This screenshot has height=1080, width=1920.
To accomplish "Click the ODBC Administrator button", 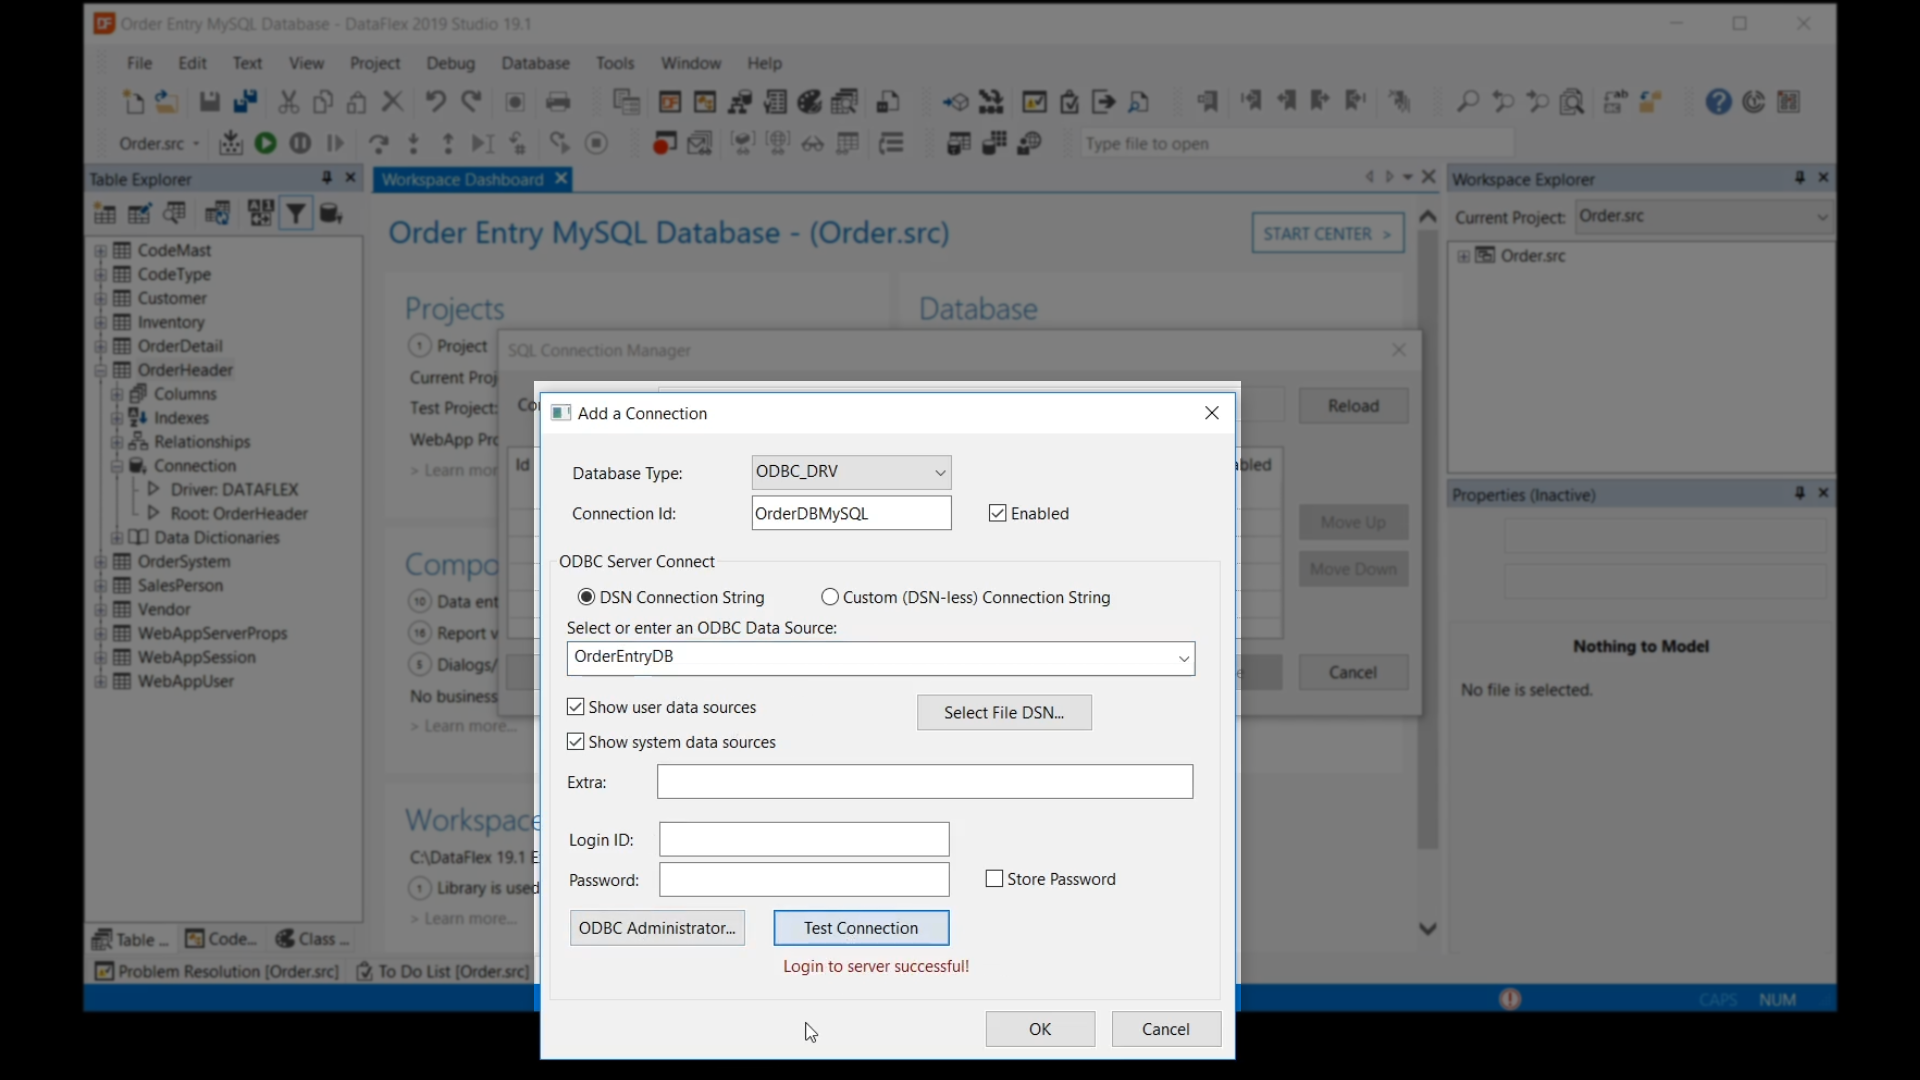I will click(657, 928).
